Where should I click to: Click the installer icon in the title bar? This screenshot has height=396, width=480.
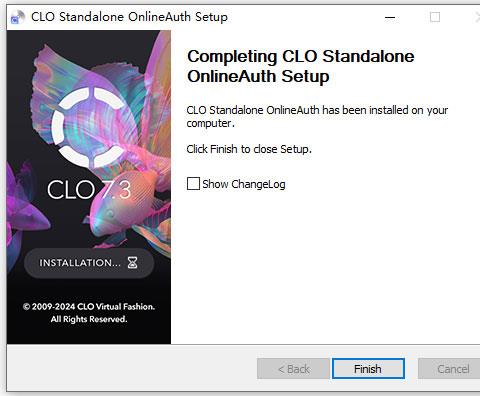[x=18, y=17]
